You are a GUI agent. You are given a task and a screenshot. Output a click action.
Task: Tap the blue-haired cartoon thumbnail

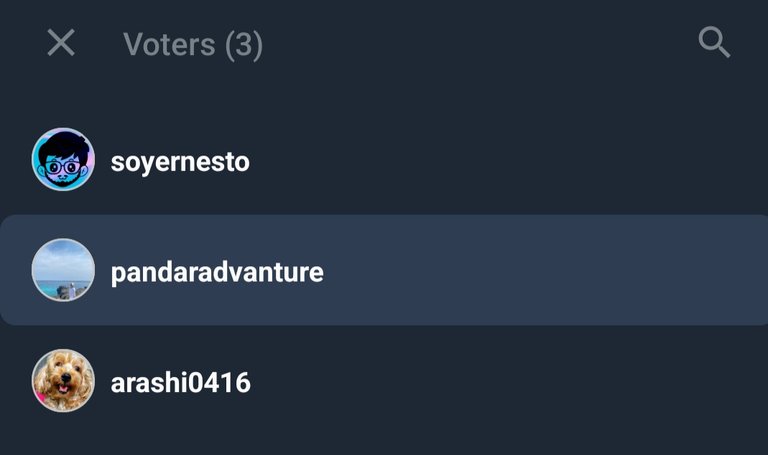[63, 160]
